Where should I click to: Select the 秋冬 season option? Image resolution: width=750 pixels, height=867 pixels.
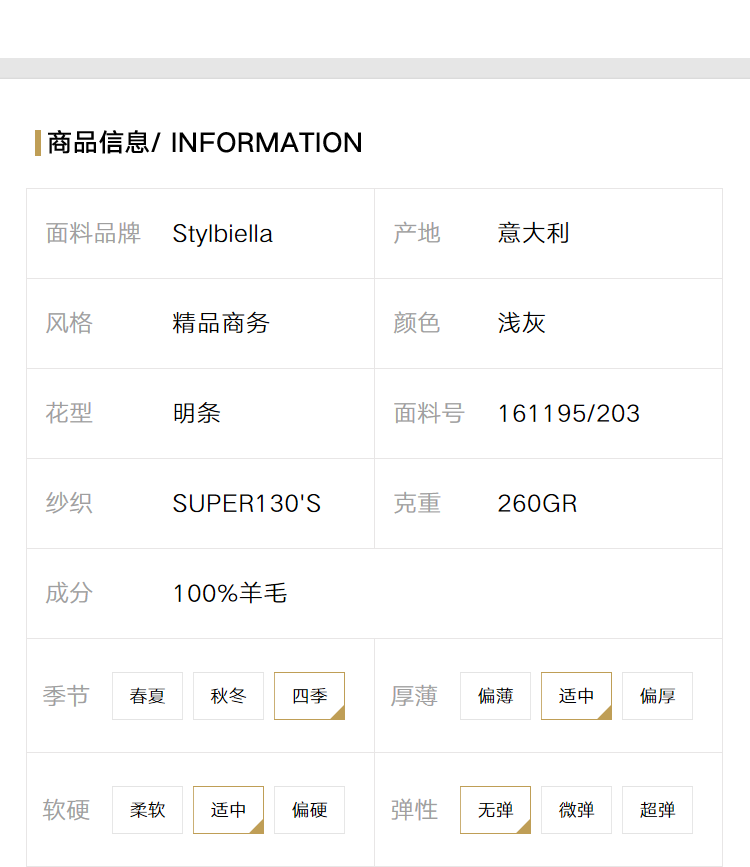[228, 696]
